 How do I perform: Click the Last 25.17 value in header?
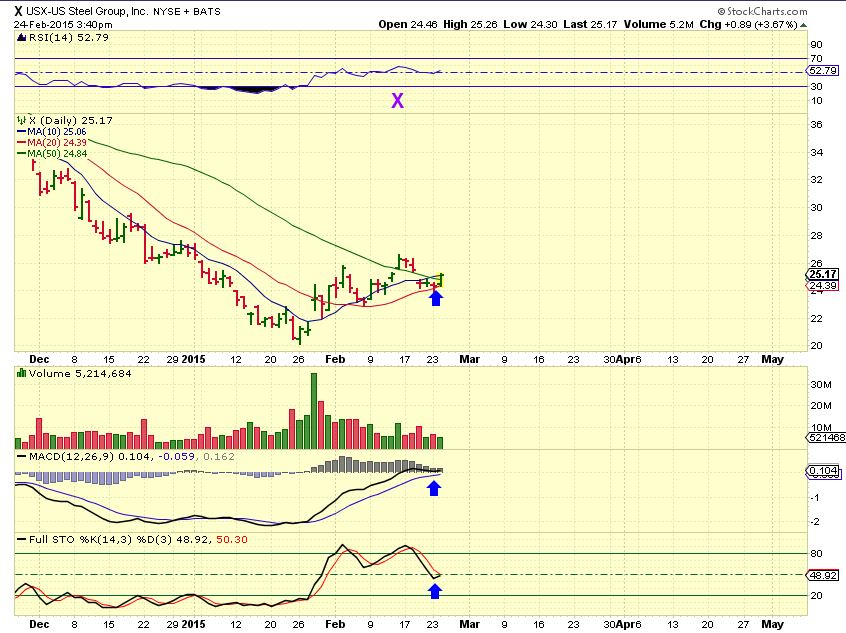pos(590,24)
